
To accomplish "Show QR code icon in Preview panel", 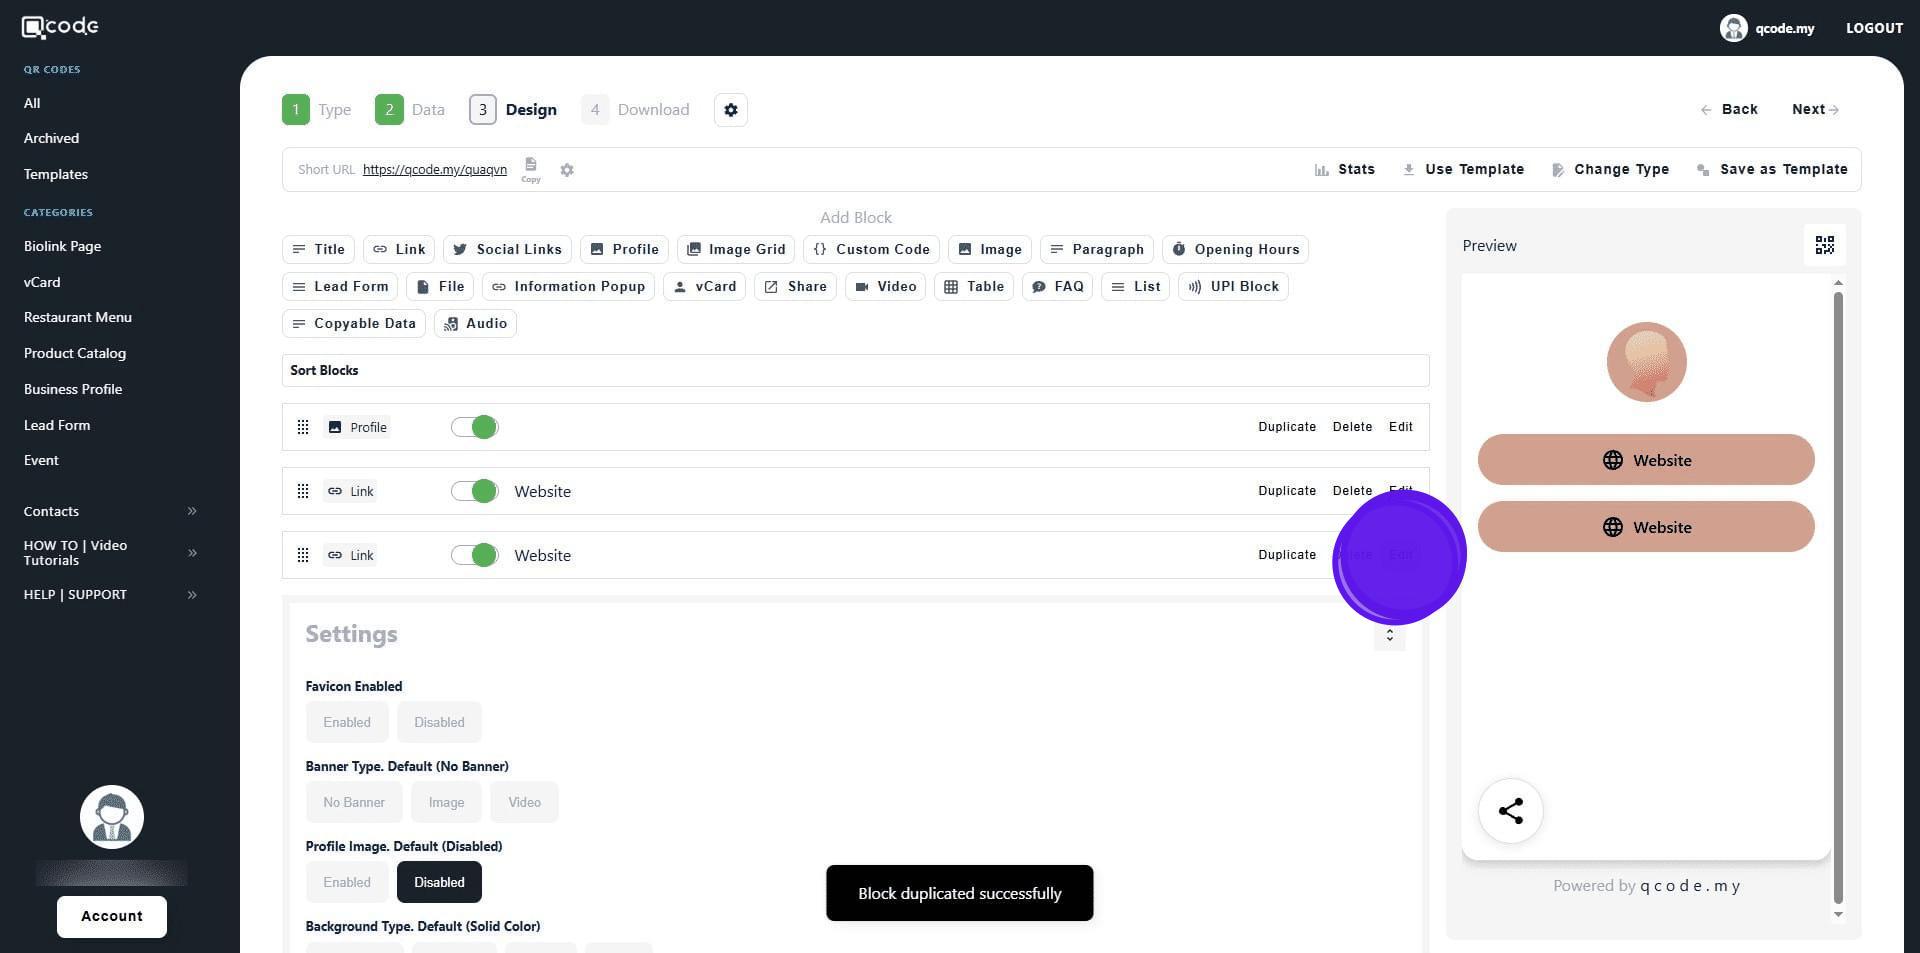I will [1824, 246].
